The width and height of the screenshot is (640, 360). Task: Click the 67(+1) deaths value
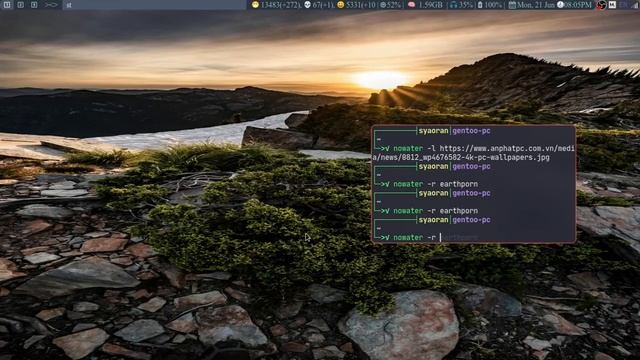coord(323,5)
